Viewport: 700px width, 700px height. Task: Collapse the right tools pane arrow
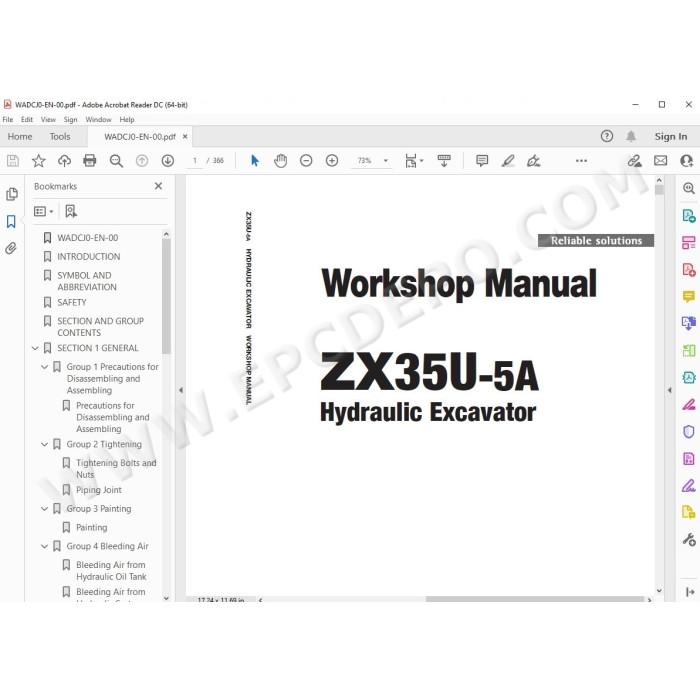tap(670, 390)
